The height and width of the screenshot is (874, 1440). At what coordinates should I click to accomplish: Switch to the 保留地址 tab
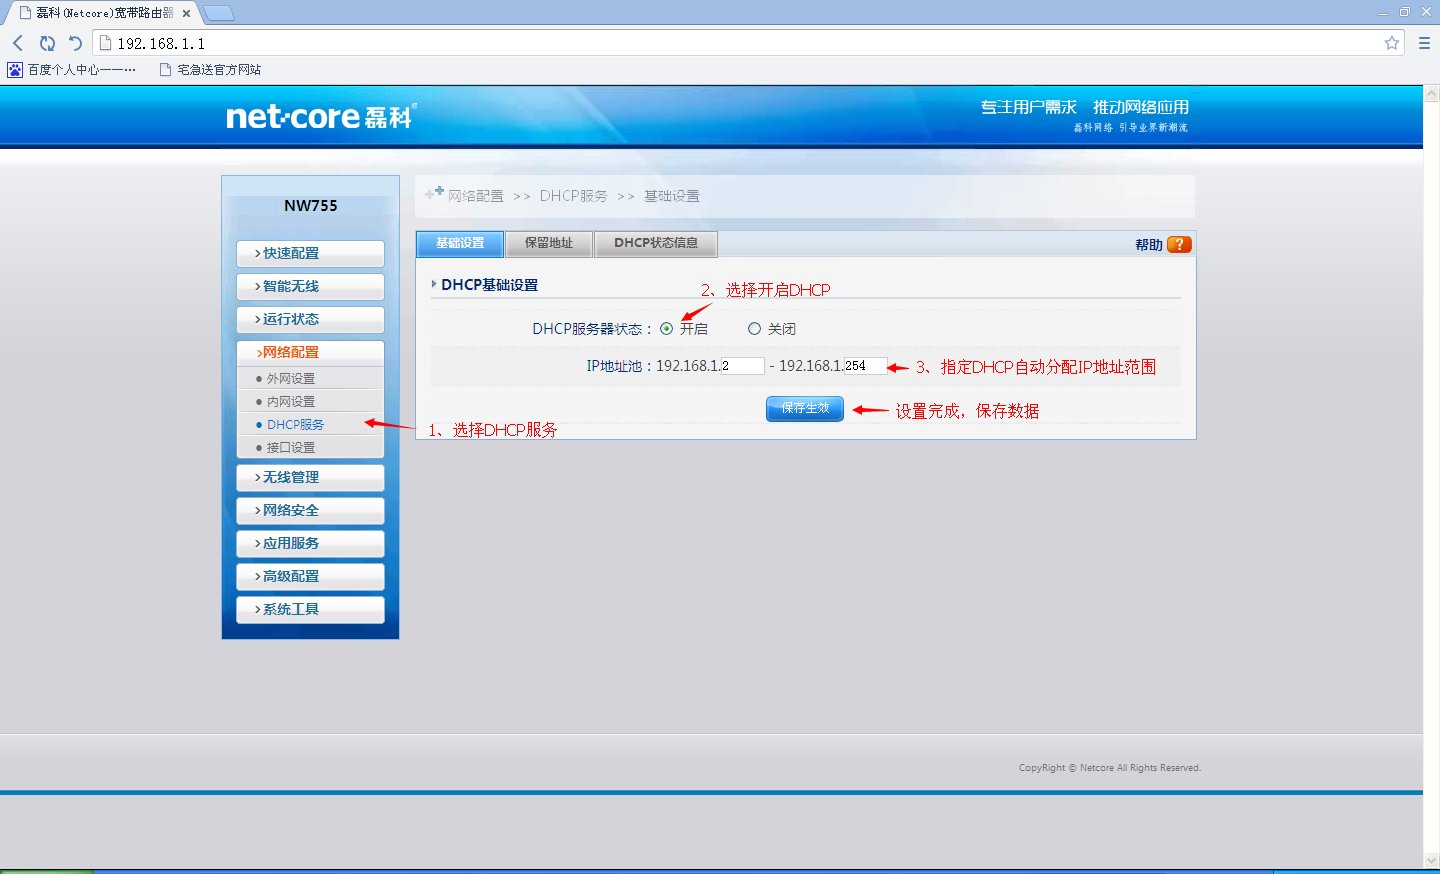coord(548,243)
